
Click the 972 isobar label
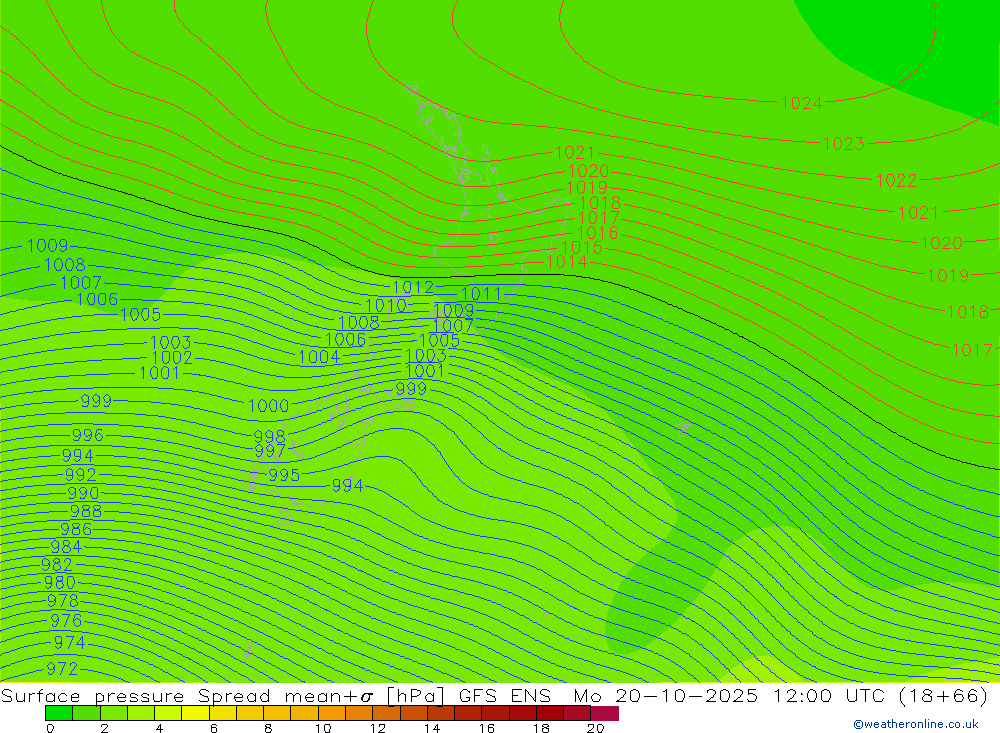coord(62,669)
